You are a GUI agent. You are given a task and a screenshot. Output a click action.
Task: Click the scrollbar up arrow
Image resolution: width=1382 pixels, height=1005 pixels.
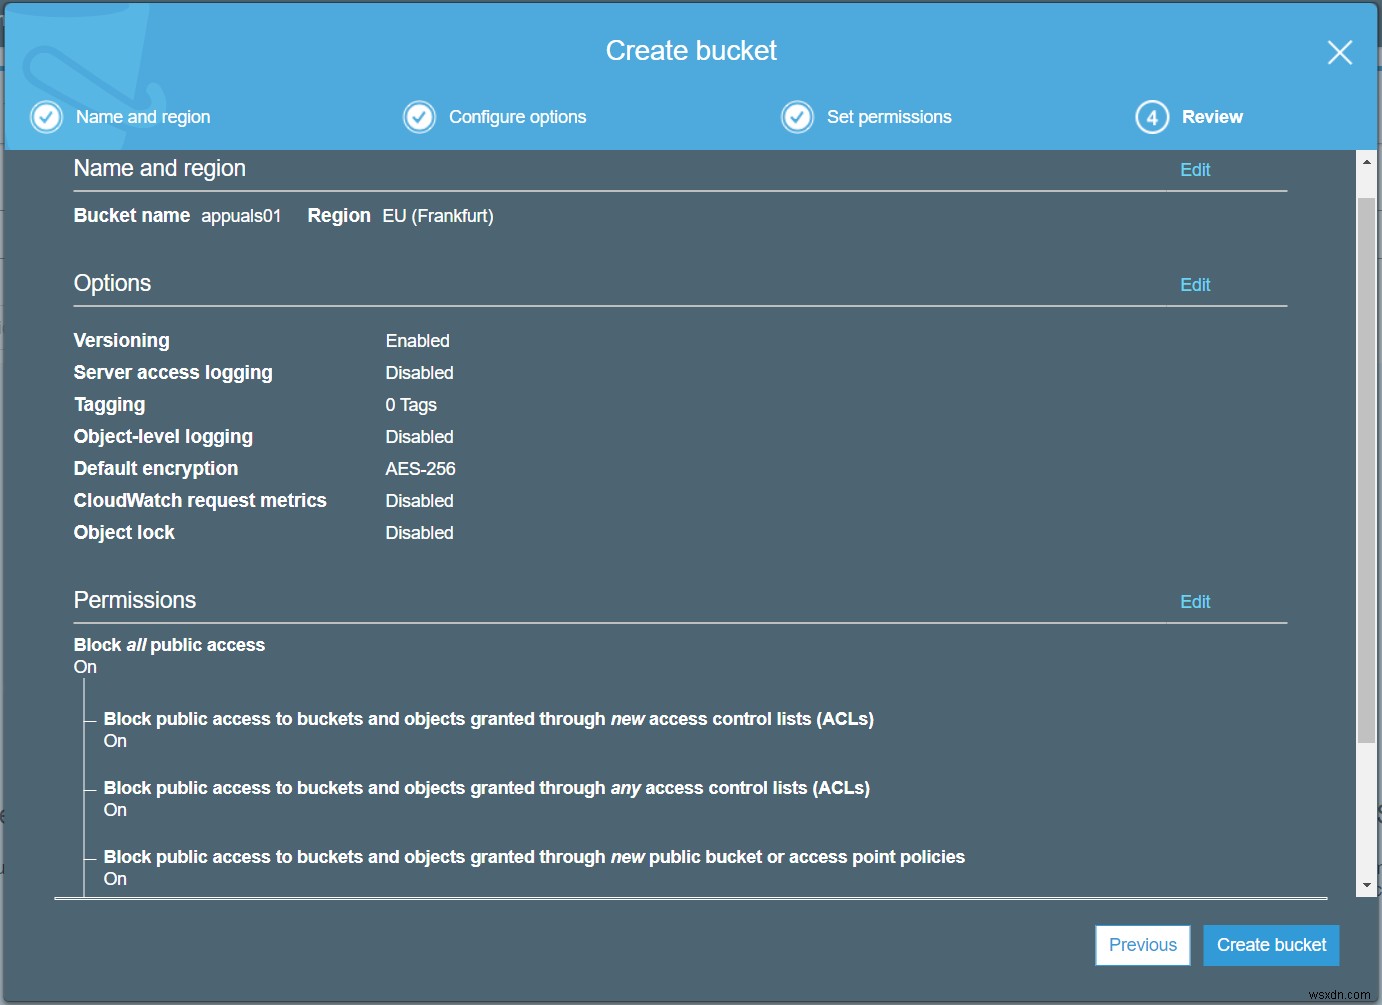pyautogui.click(x=1368, y=160)
